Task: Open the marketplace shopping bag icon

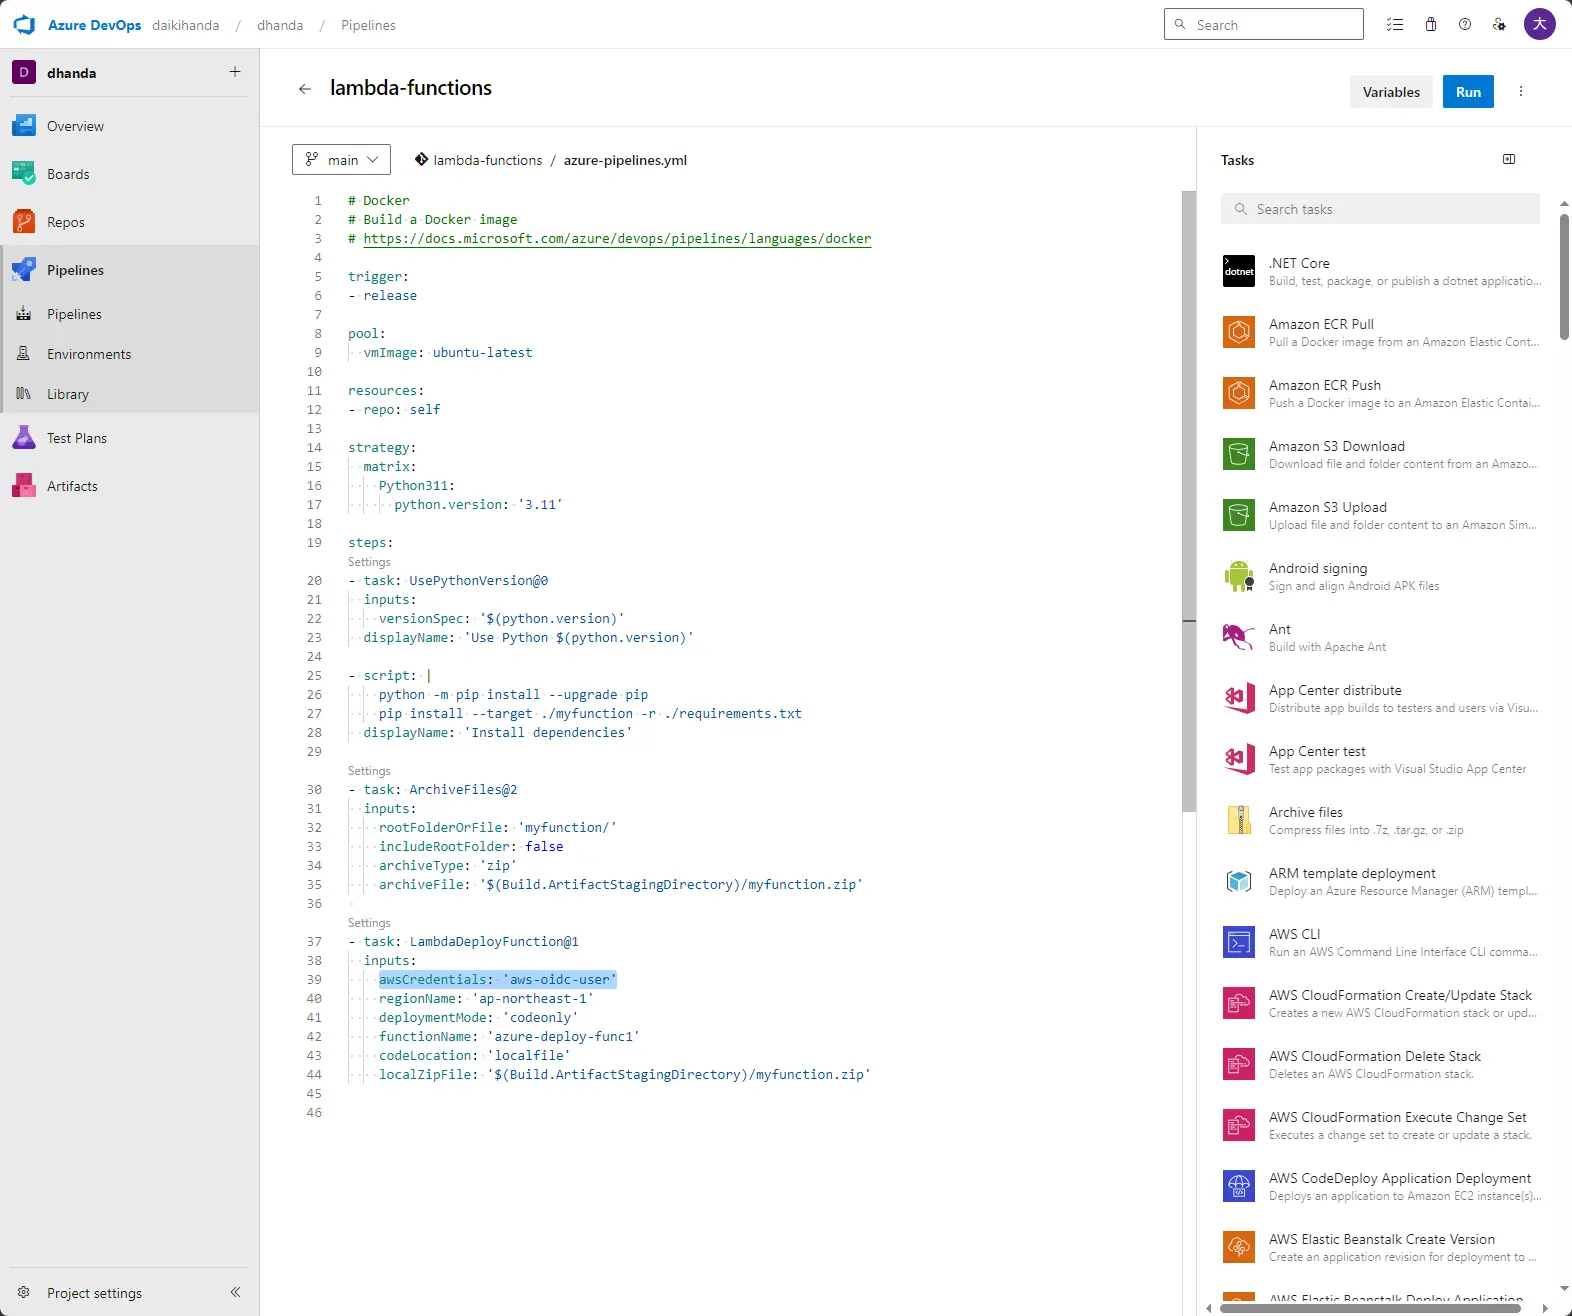Action: 1431,25
